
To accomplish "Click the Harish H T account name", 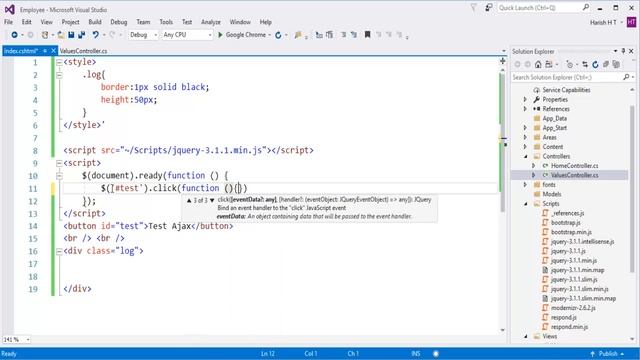I will 603,22.
